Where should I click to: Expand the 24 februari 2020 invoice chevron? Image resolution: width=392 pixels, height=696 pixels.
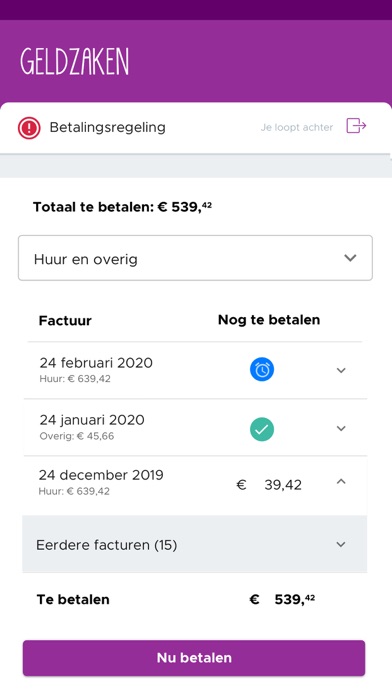pyautogui.click(x=341, y=370)
